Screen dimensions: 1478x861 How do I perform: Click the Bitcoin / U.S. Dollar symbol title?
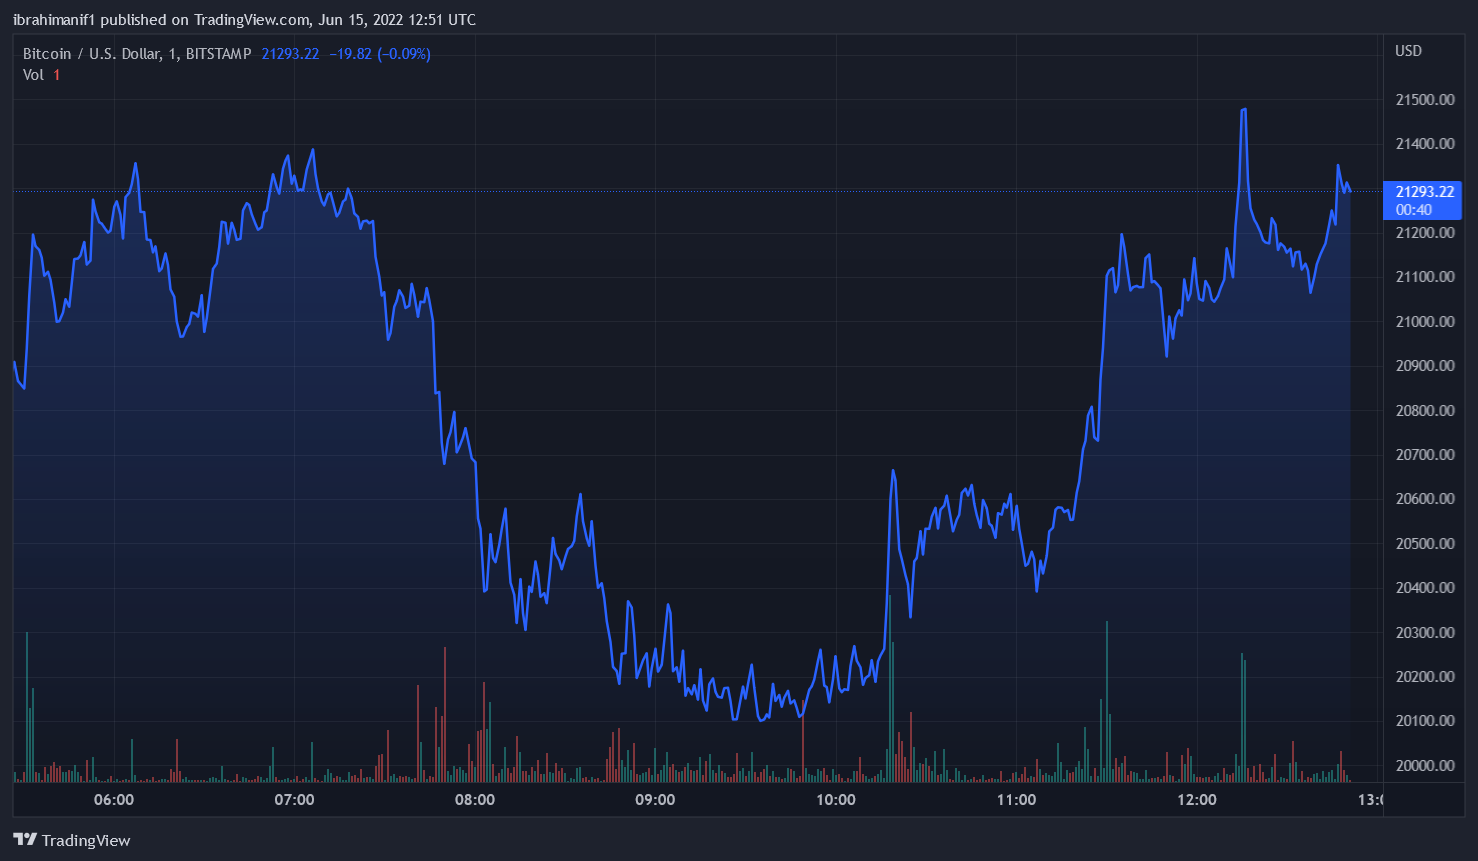(x=137, y=54)
